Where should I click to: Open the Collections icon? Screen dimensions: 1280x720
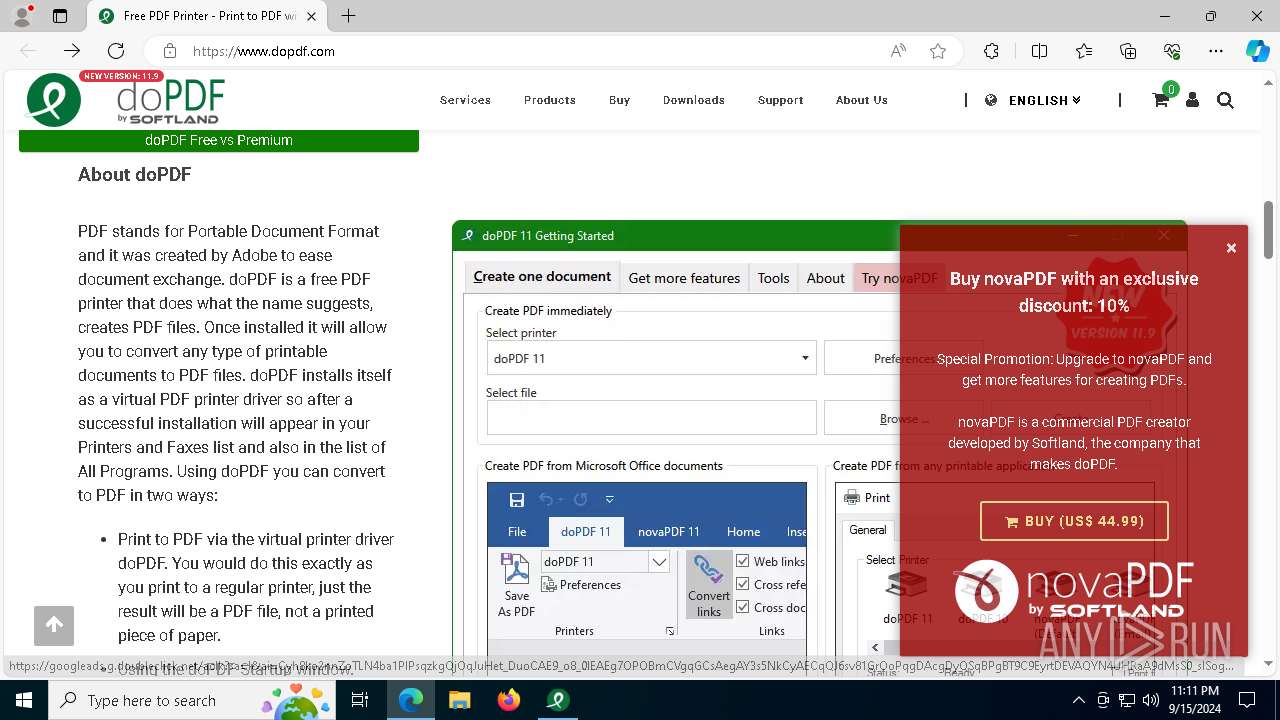point(1128,51)
